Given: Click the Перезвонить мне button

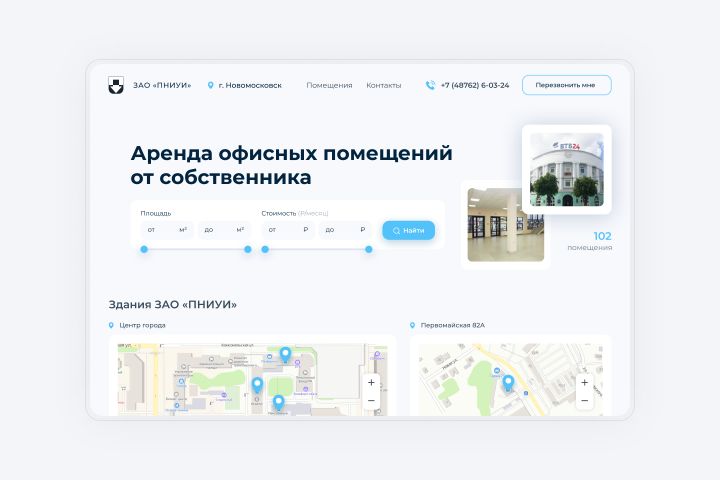Looking at the screenshot, I should pyautogui.click(x=567, y=85).
